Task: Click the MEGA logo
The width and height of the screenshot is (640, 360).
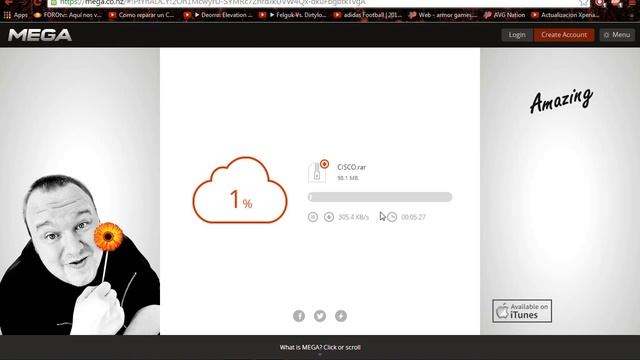Action: click(x=40, y=35)
